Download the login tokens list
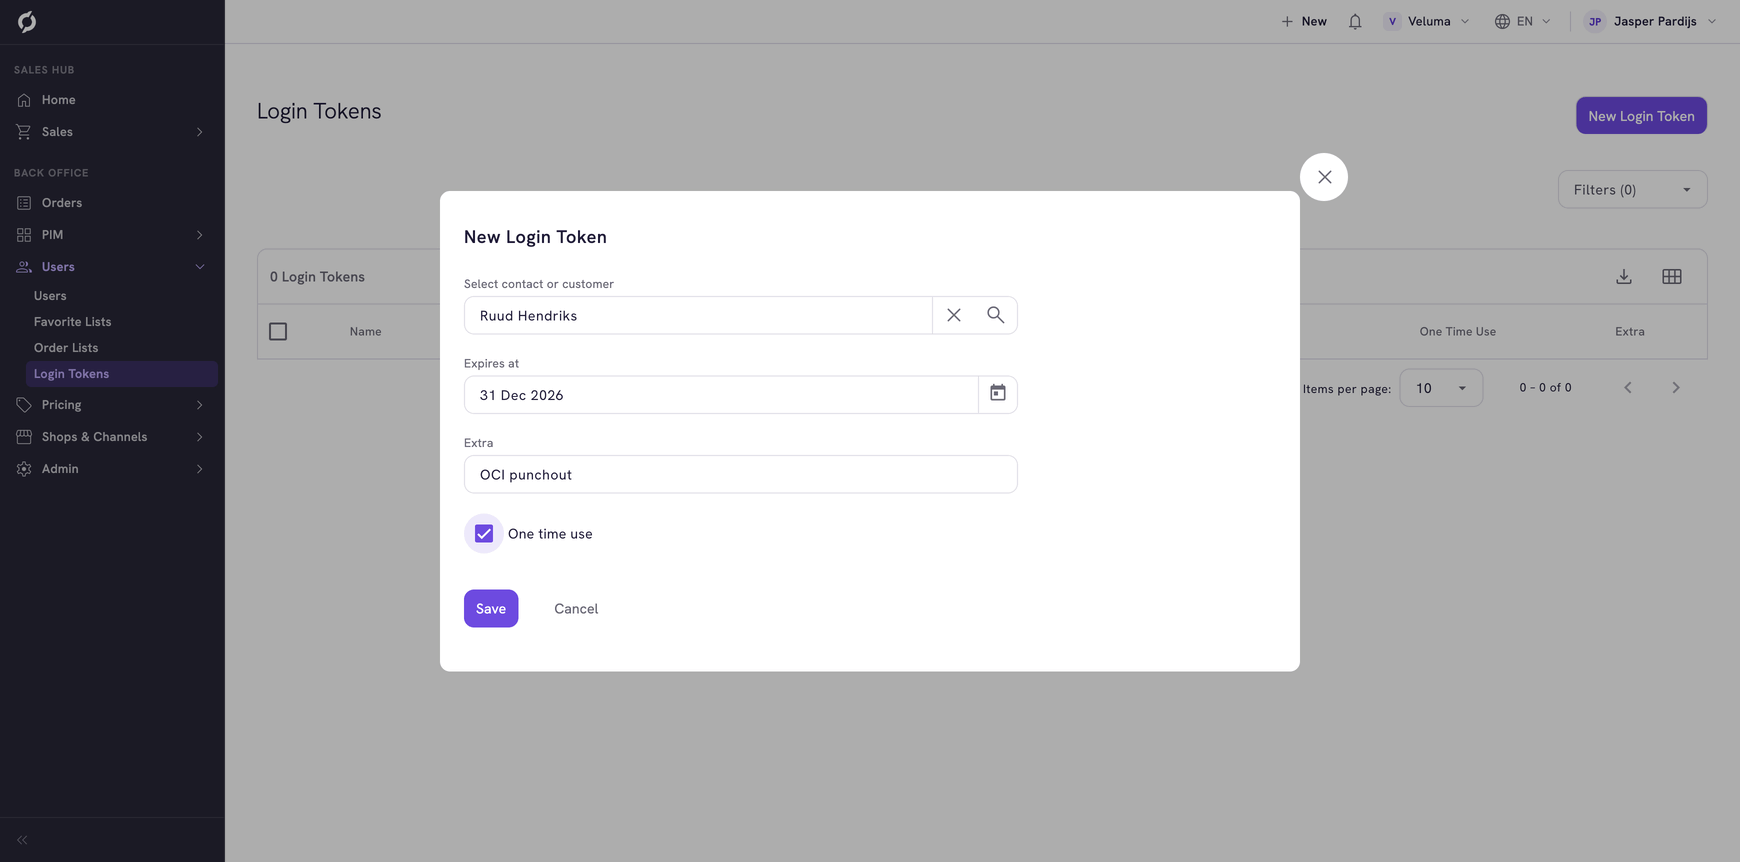 pyautogui.click(x=1624, y=277)
